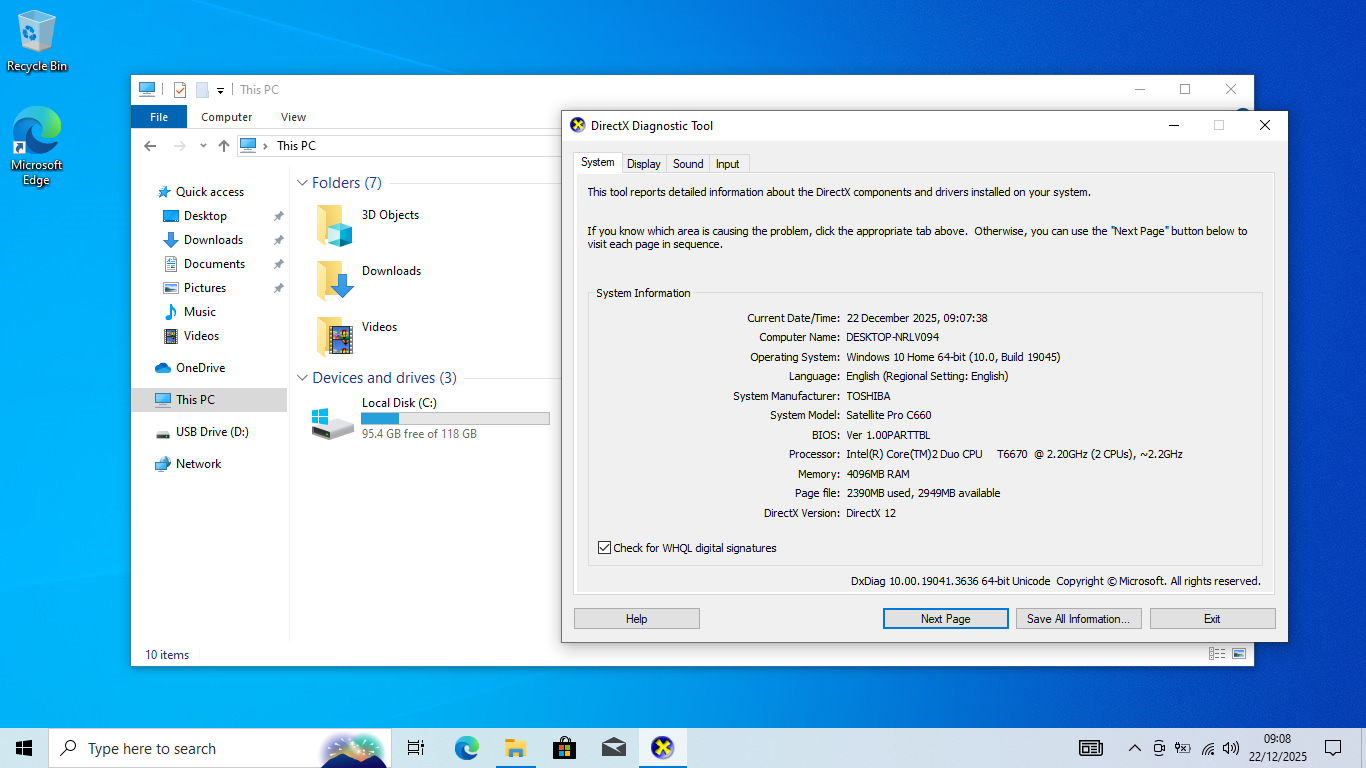Screen dimensions: 1366x768
Task: Toggle Check for WHQL digital signatures
Action: (x=604, y=548)
